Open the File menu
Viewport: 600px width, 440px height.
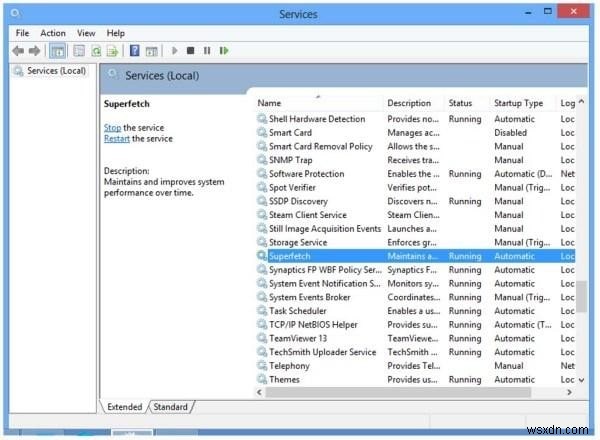22,33
